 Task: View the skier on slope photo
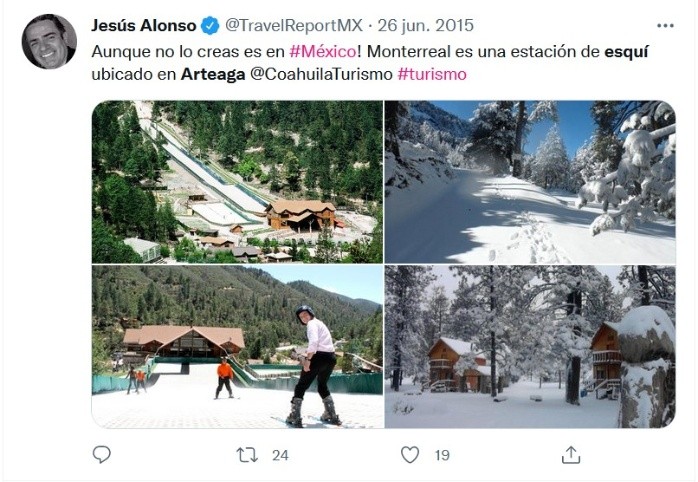(x=237, y=347)
